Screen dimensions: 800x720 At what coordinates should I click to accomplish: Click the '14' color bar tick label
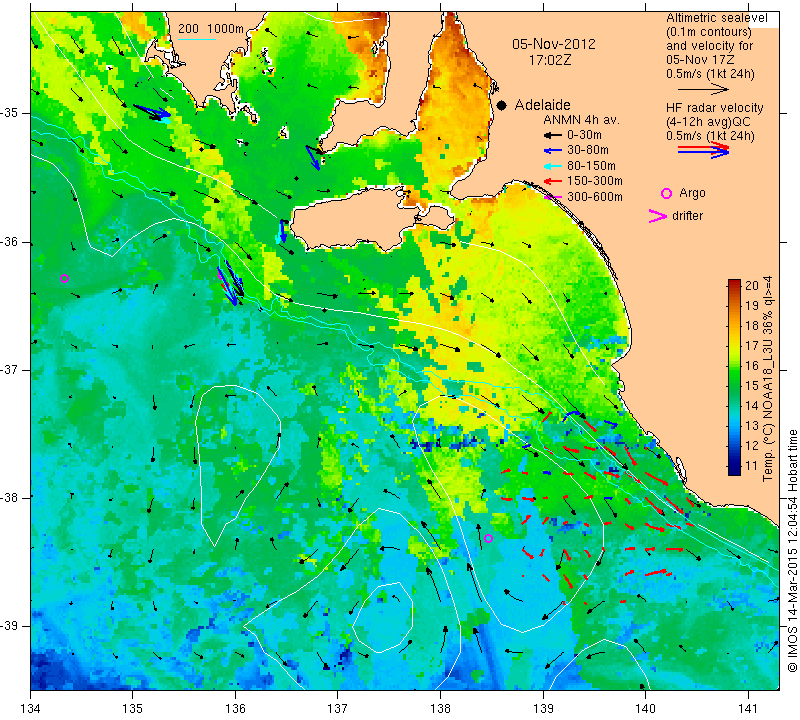click(752, 406)
